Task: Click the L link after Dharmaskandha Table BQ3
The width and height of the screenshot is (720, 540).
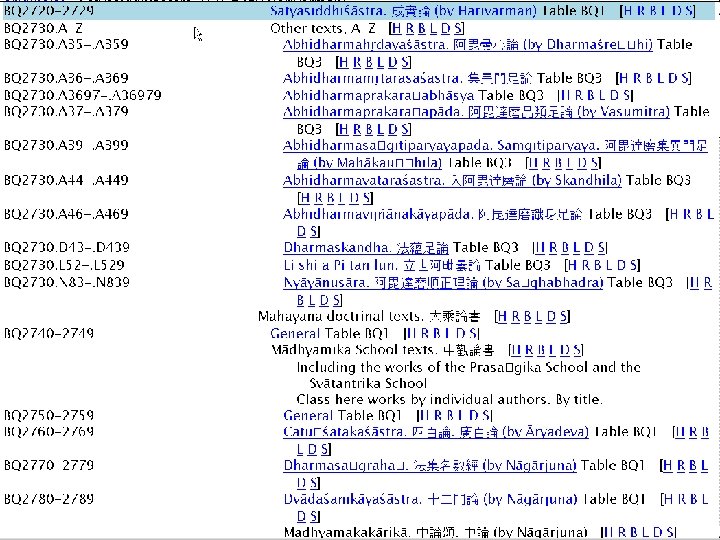Action: (x=577, y=248)
